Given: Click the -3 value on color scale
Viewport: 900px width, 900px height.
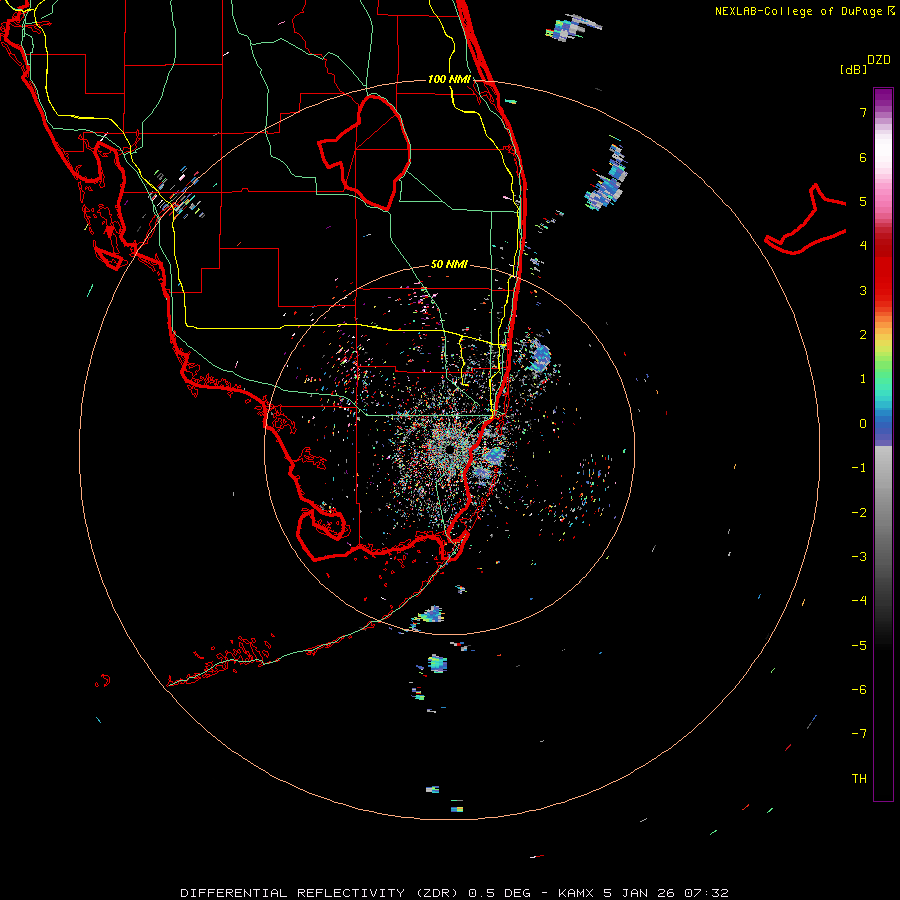Looking at the screenshot, I should click(x=859, y=556).
